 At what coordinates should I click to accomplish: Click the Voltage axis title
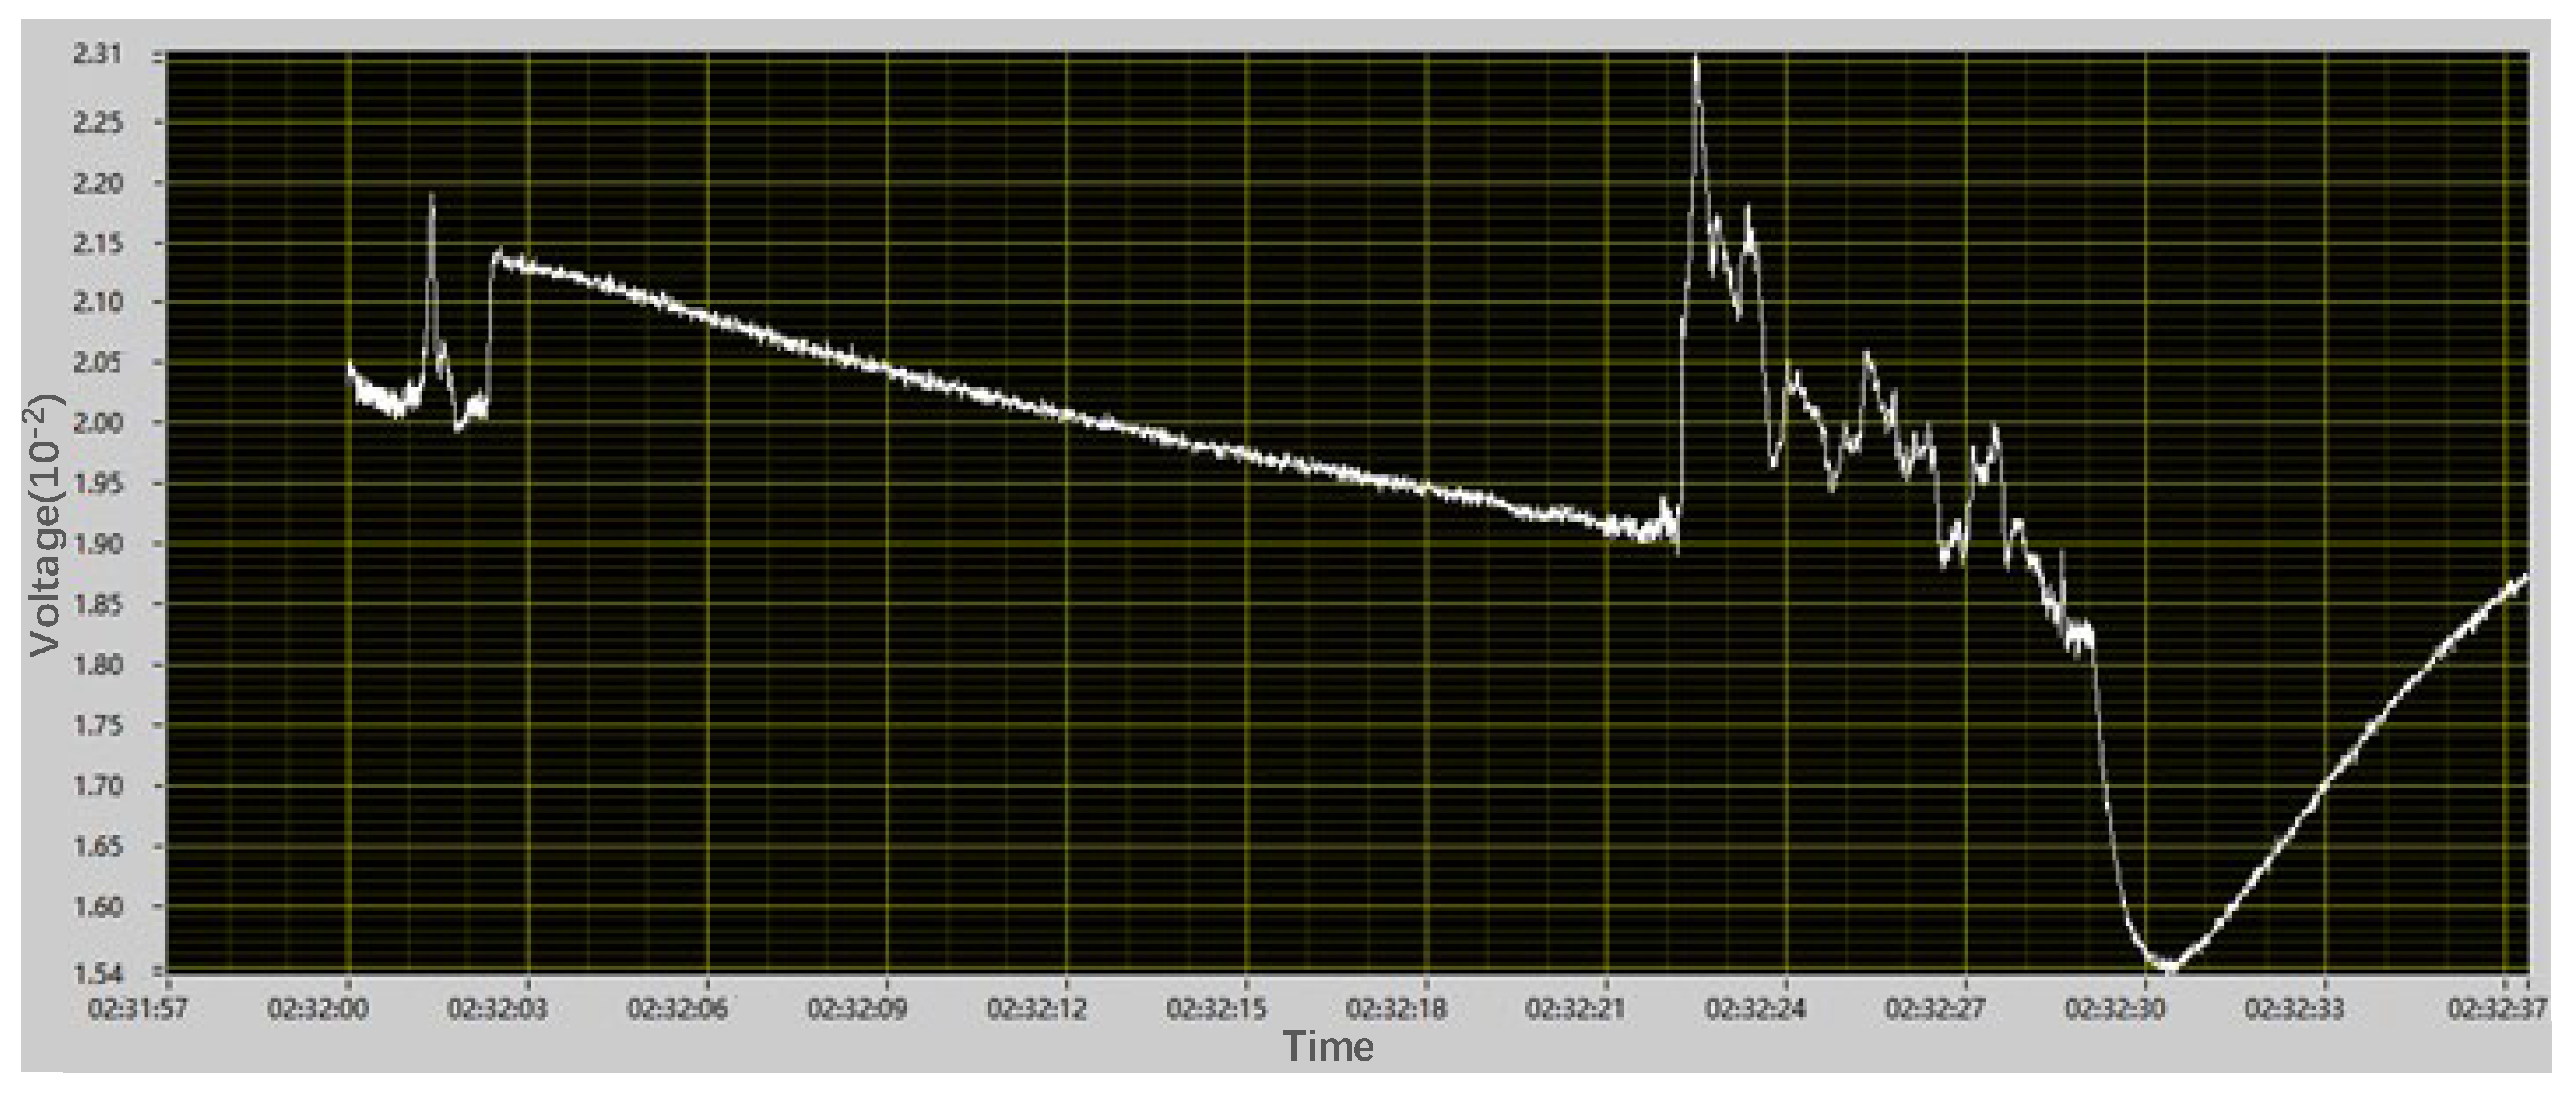click(46, 526)
